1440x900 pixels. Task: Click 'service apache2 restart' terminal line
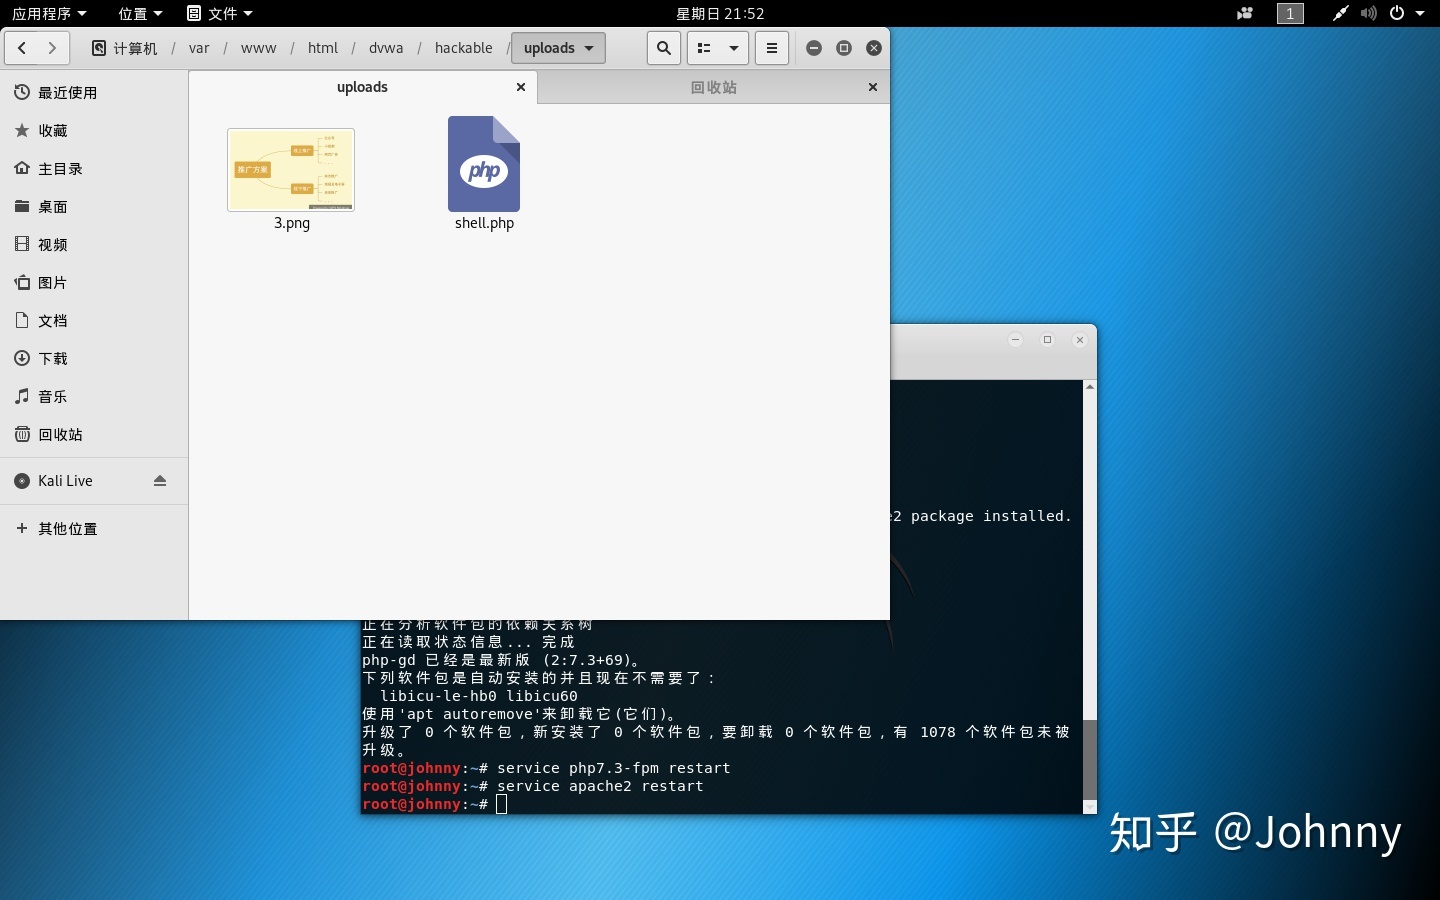(x=600, y=786)
